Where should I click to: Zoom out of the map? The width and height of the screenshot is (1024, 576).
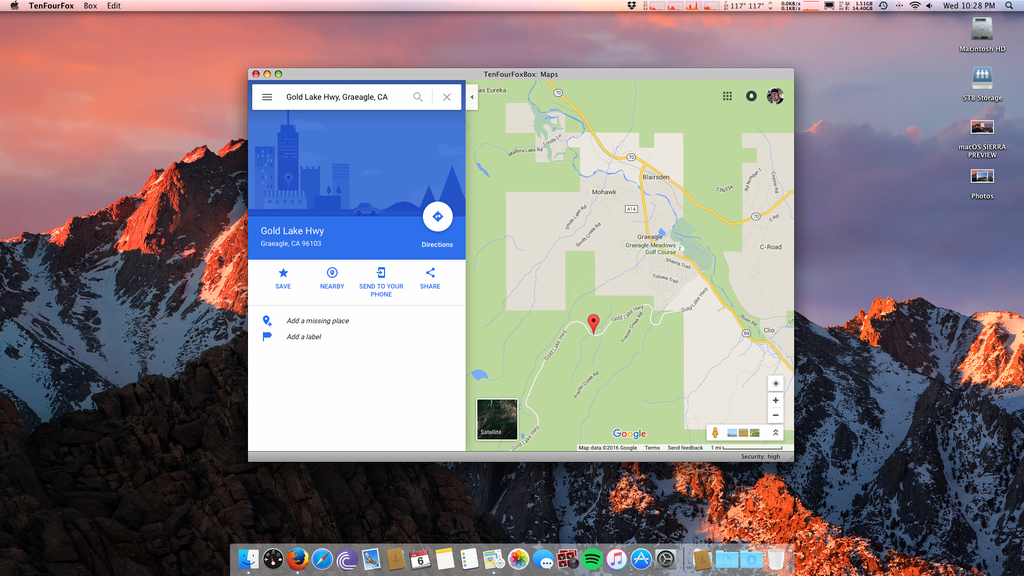(x=775, y=415)
